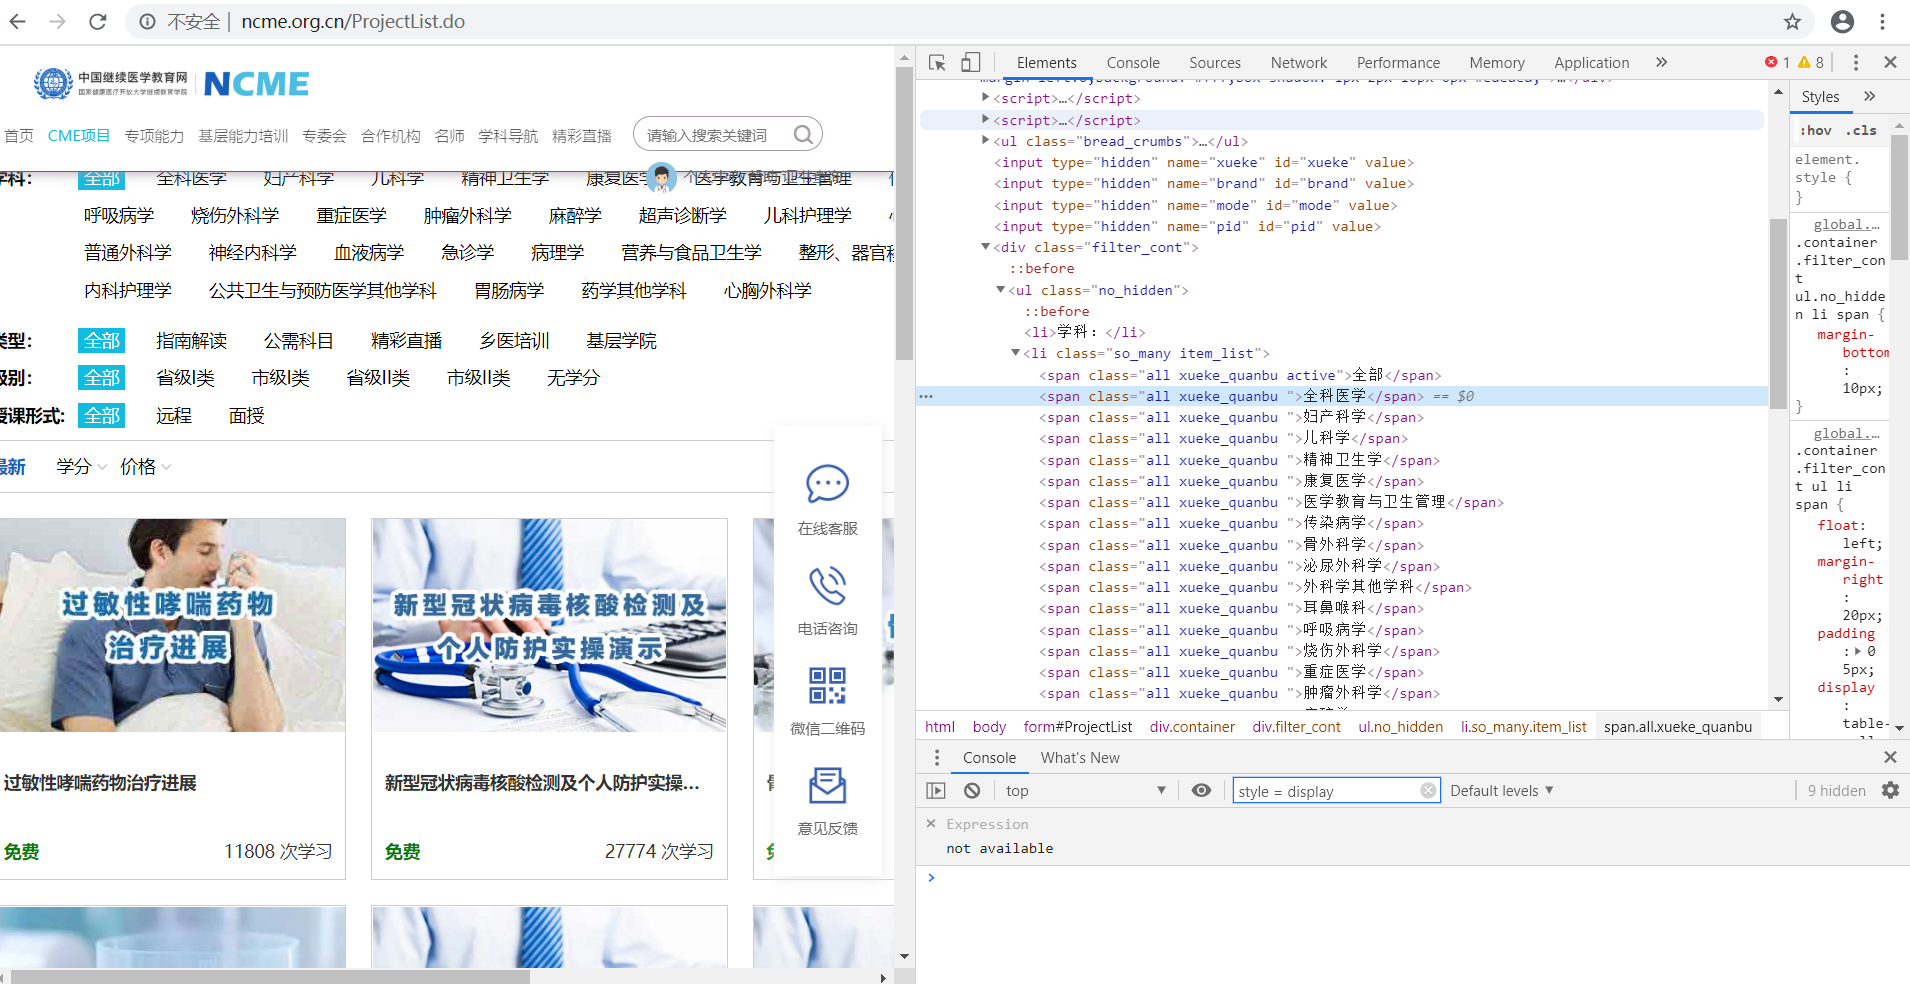Select the 肿瘤外科学 subject filter

[x=467, y=215]
